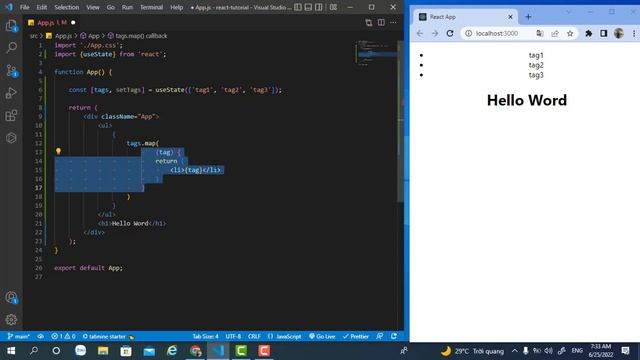The width and height of the screenshot is (640, 360).
Task: Open the File menu
Action: 24,7
